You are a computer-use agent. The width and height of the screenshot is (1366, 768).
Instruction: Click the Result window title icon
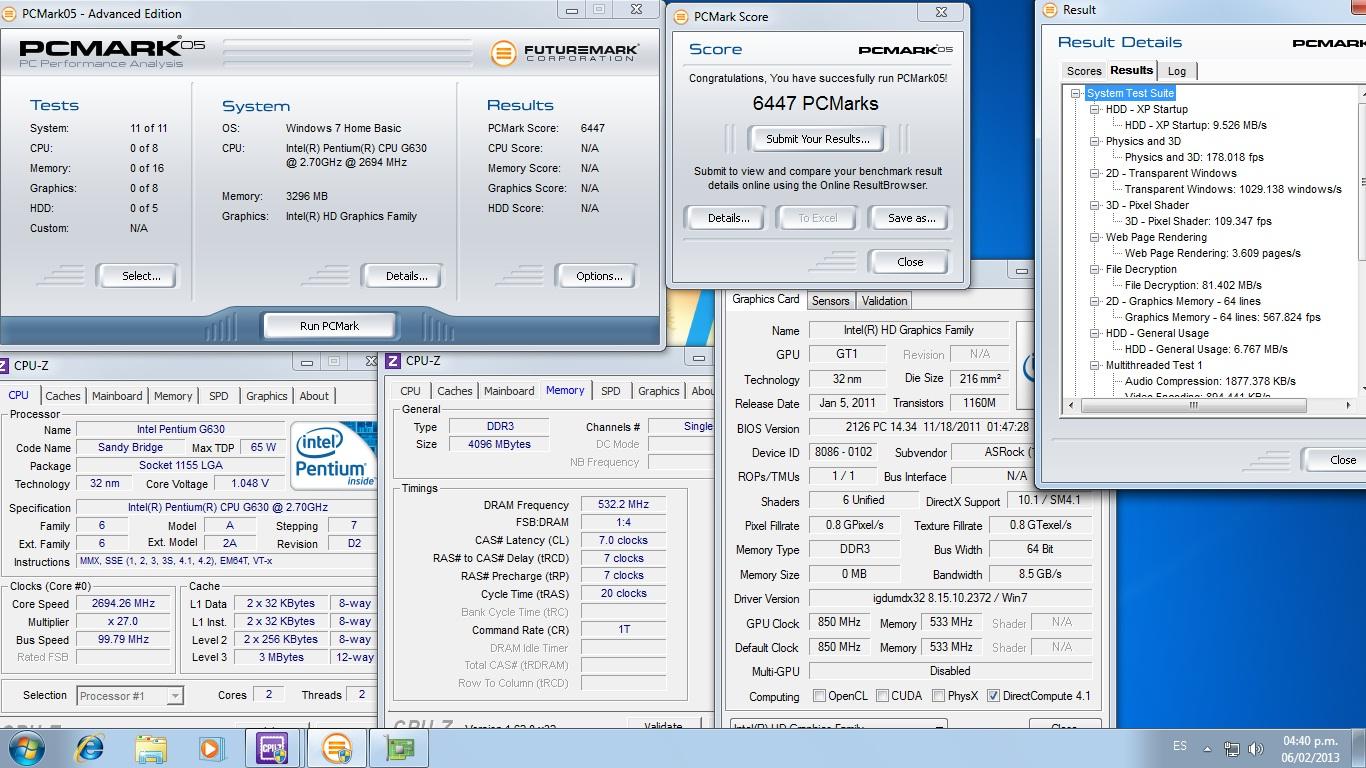coord(1050,10)
